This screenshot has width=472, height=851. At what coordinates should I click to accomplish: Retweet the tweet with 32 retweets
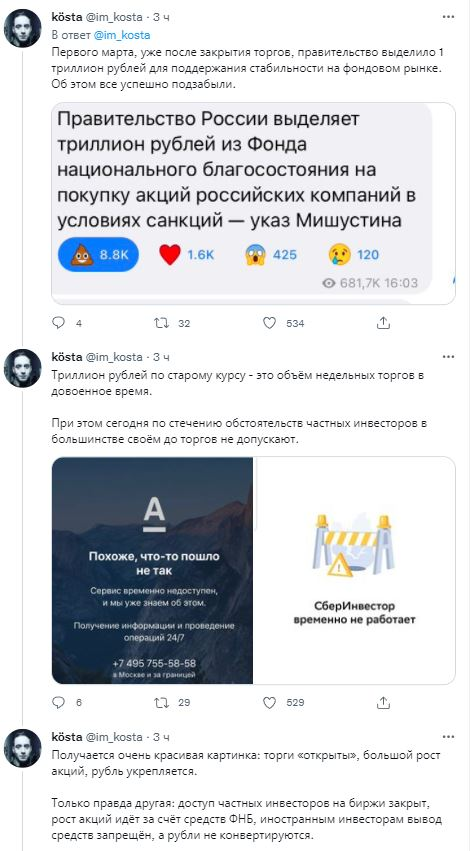tap(161, 323)
